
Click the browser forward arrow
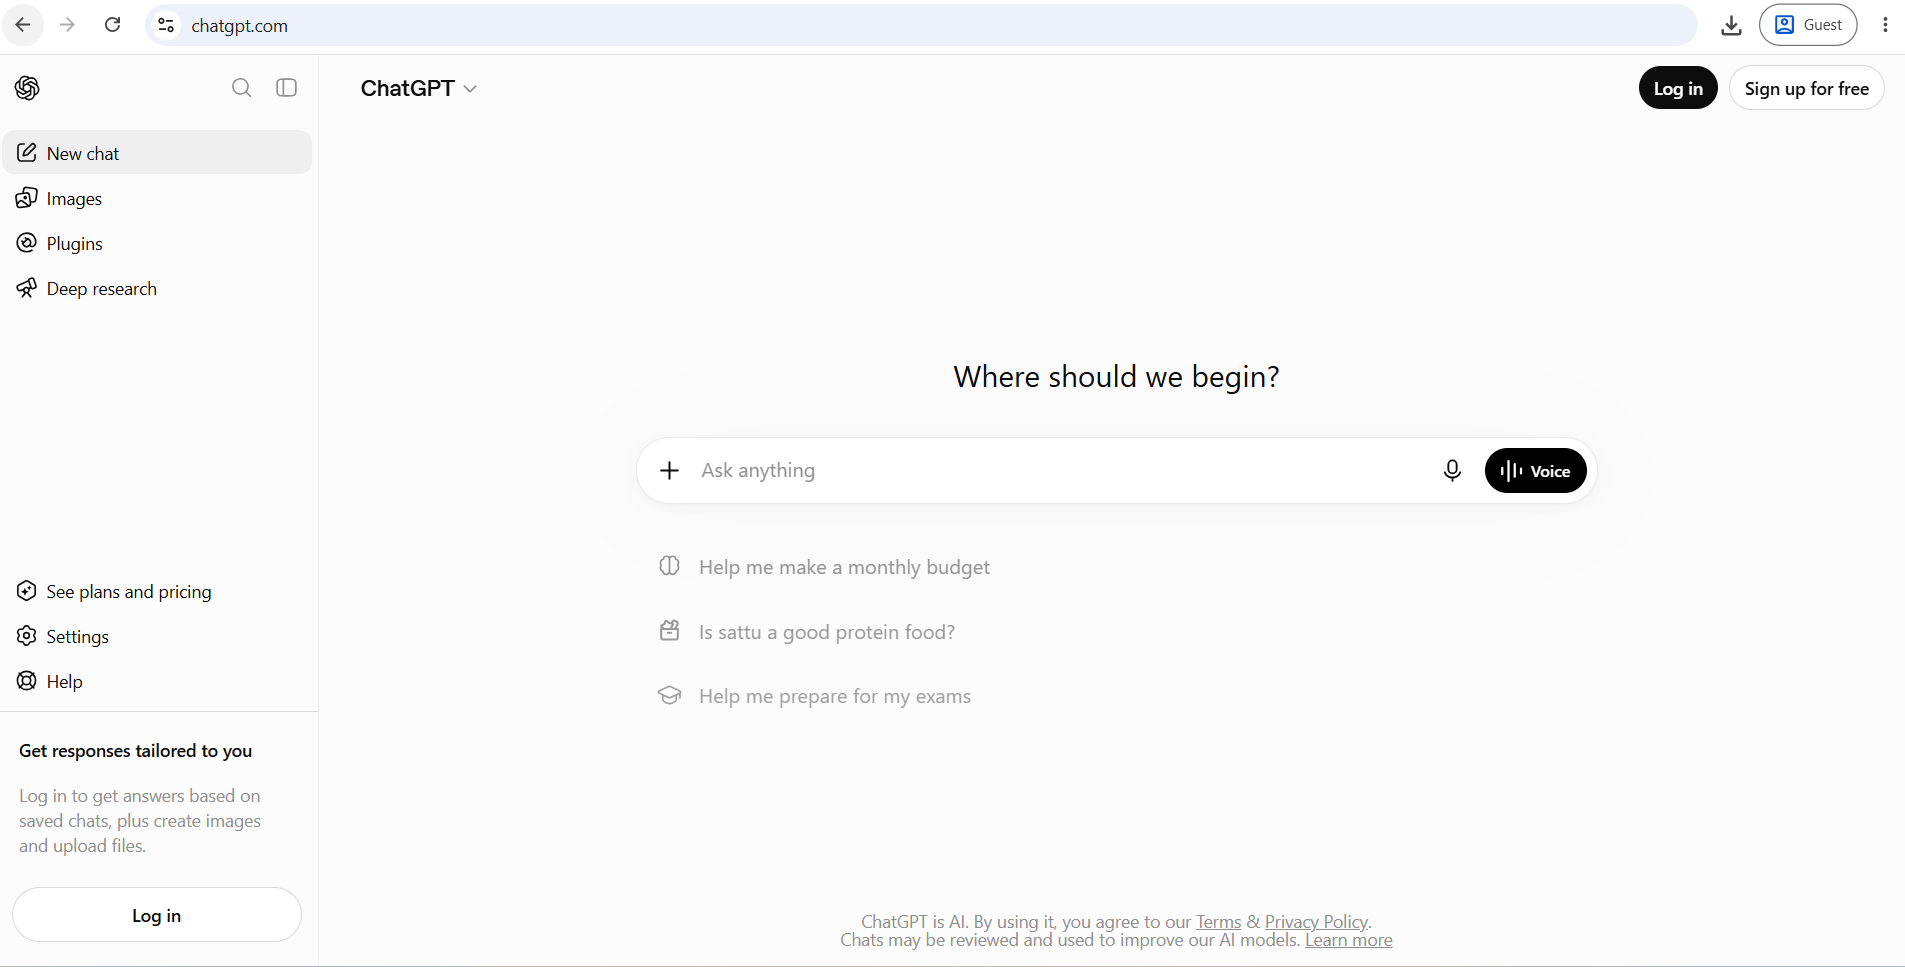click(67, 25)
